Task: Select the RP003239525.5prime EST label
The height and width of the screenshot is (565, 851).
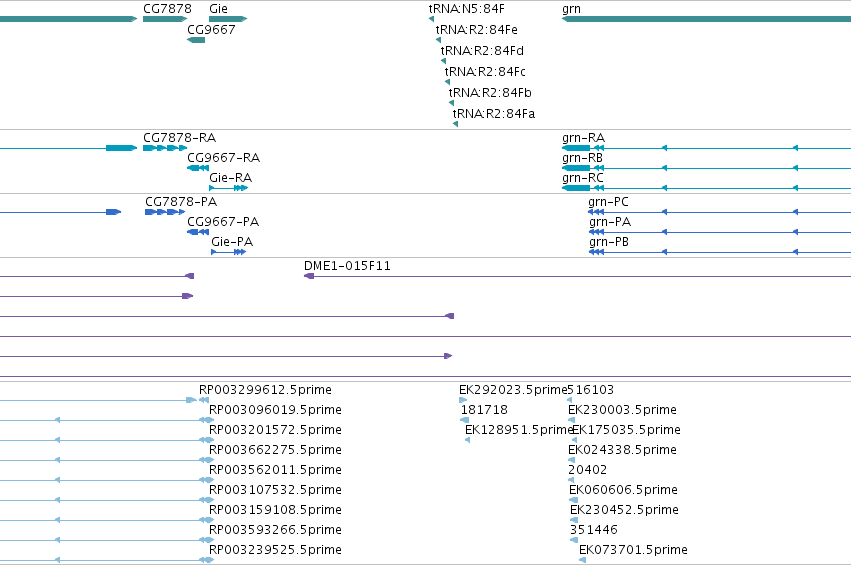Action: [275, 550]
